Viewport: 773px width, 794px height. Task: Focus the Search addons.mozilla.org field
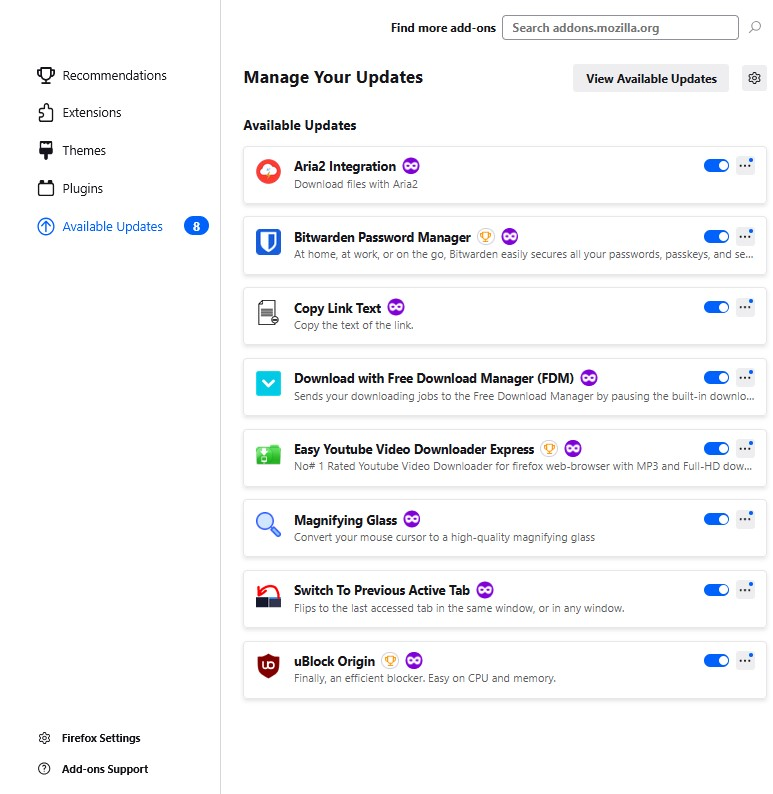(x=620, y=28)
